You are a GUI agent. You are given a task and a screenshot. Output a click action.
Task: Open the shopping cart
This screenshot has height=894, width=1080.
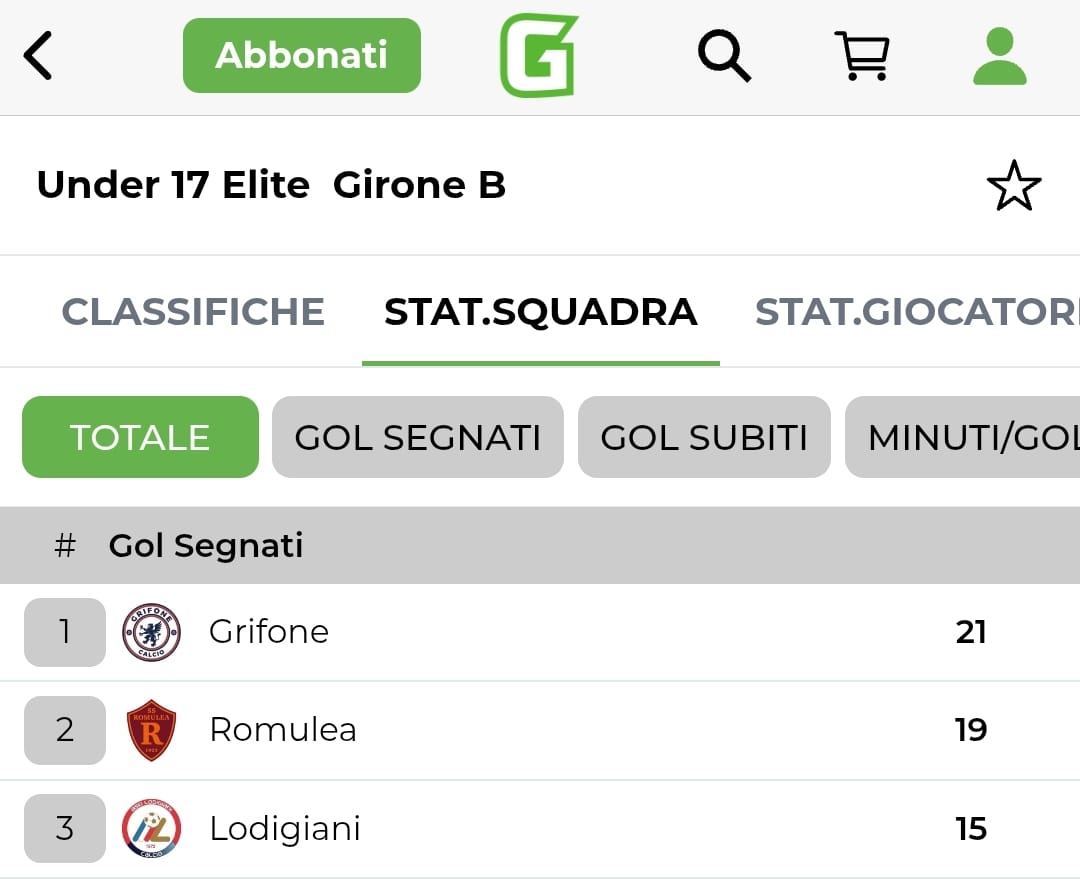861,56
